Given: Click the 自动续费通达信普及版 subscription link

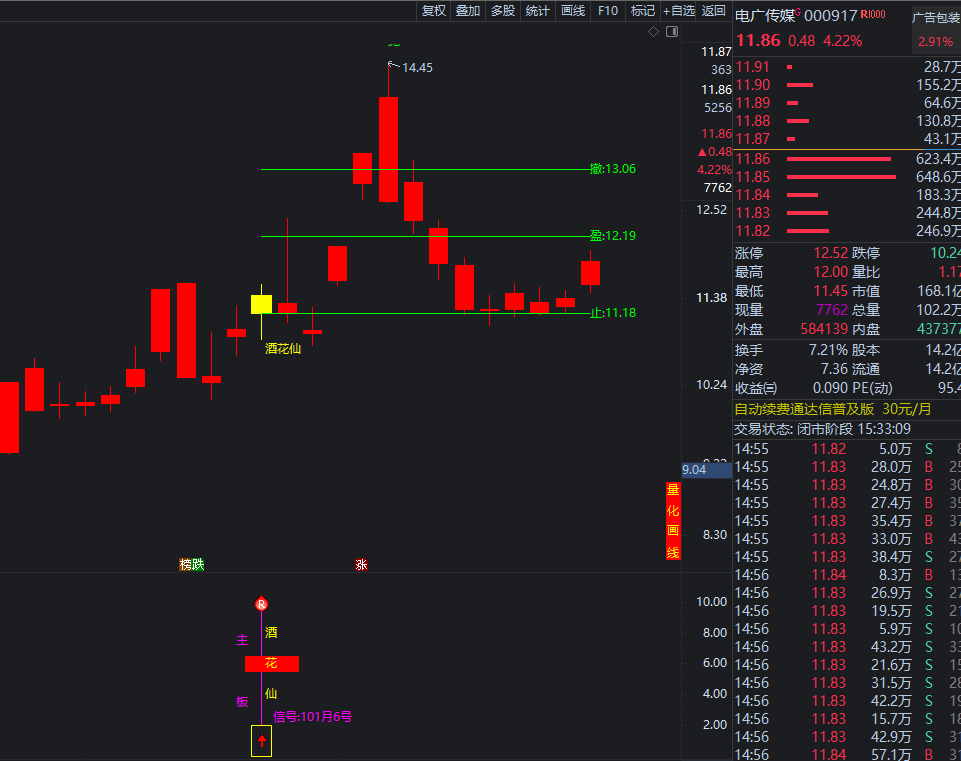Looking at the screenshot, I should (804, 409).
